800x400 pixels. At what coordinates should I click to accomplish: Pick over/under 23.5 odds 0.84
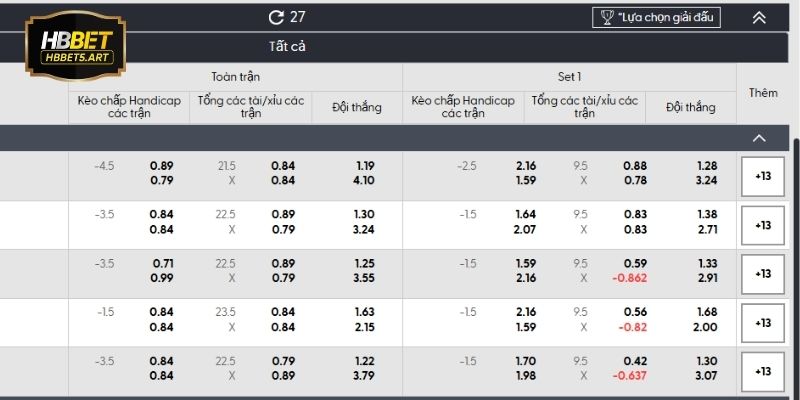[283, 311]
